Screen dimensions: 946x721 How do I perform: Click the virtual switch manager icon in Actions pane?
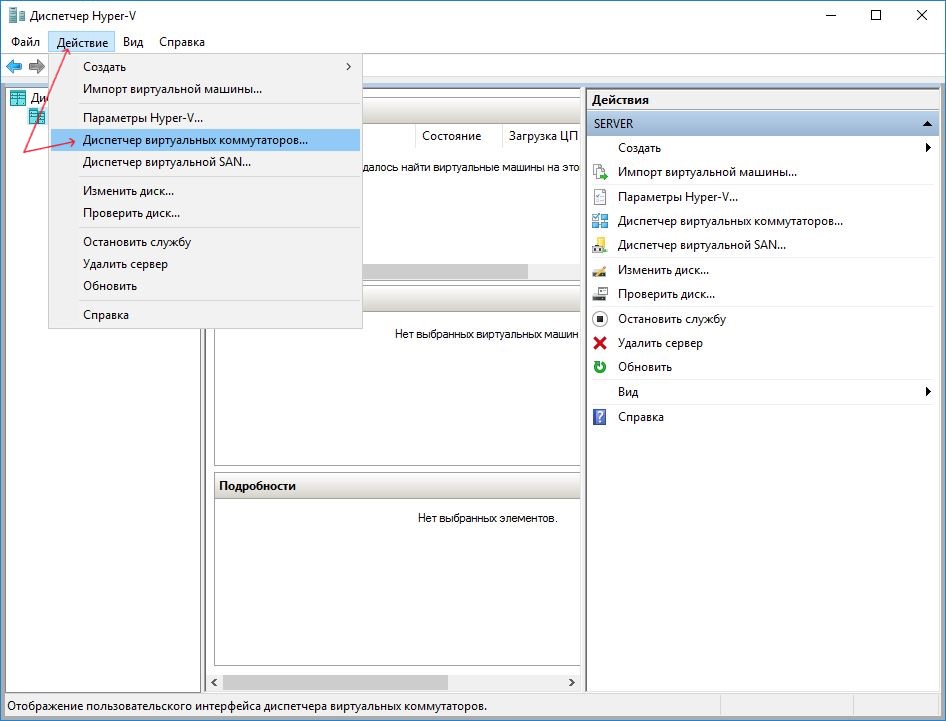point(600,221)
